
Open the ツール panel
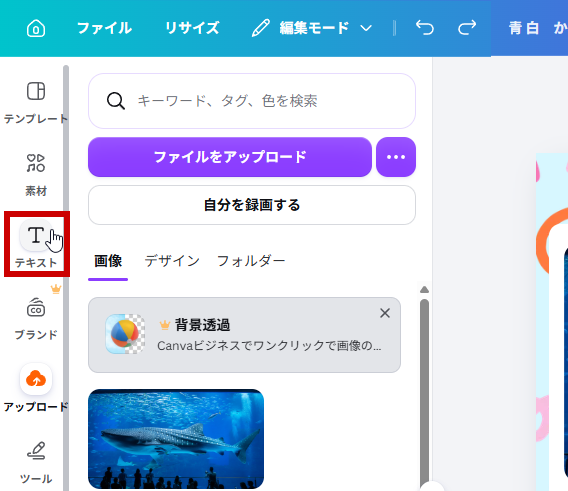coord(36,462)
